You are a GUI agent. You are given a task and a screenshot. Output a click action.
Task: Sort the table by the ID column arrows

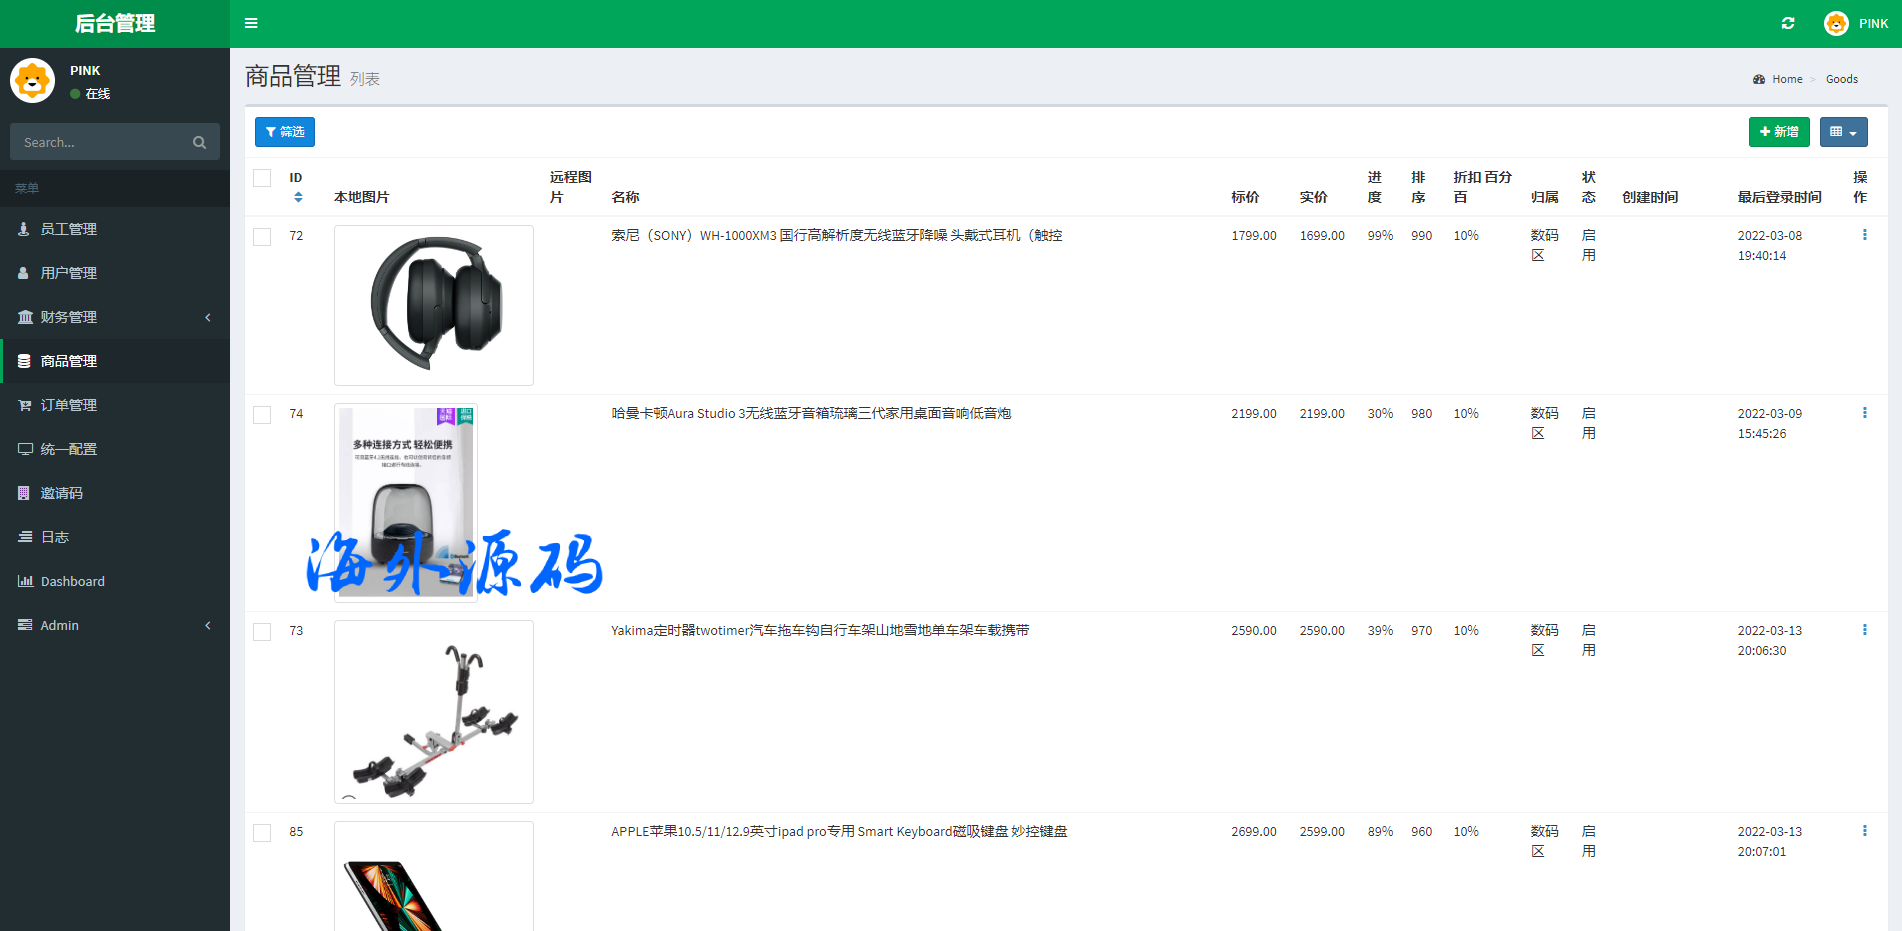coord(298,197)
